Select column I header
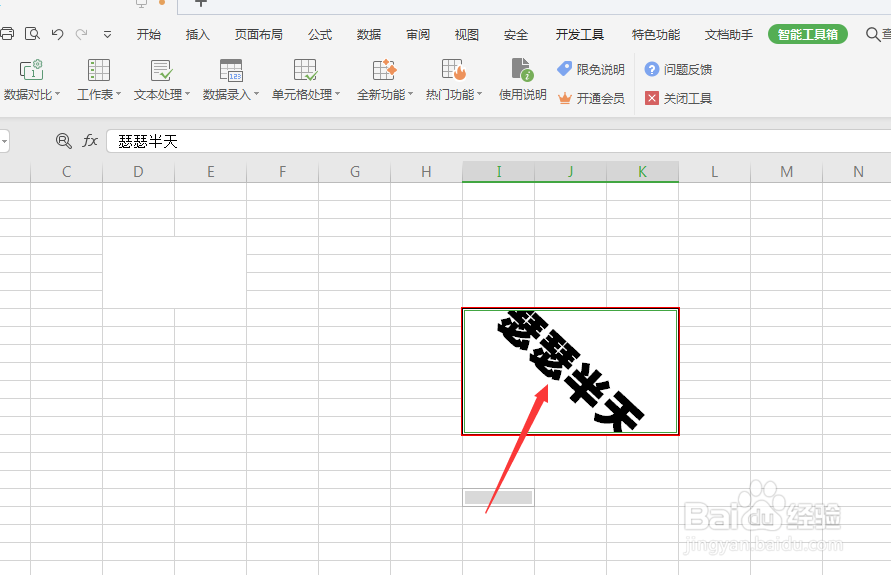 click(498, 172)
